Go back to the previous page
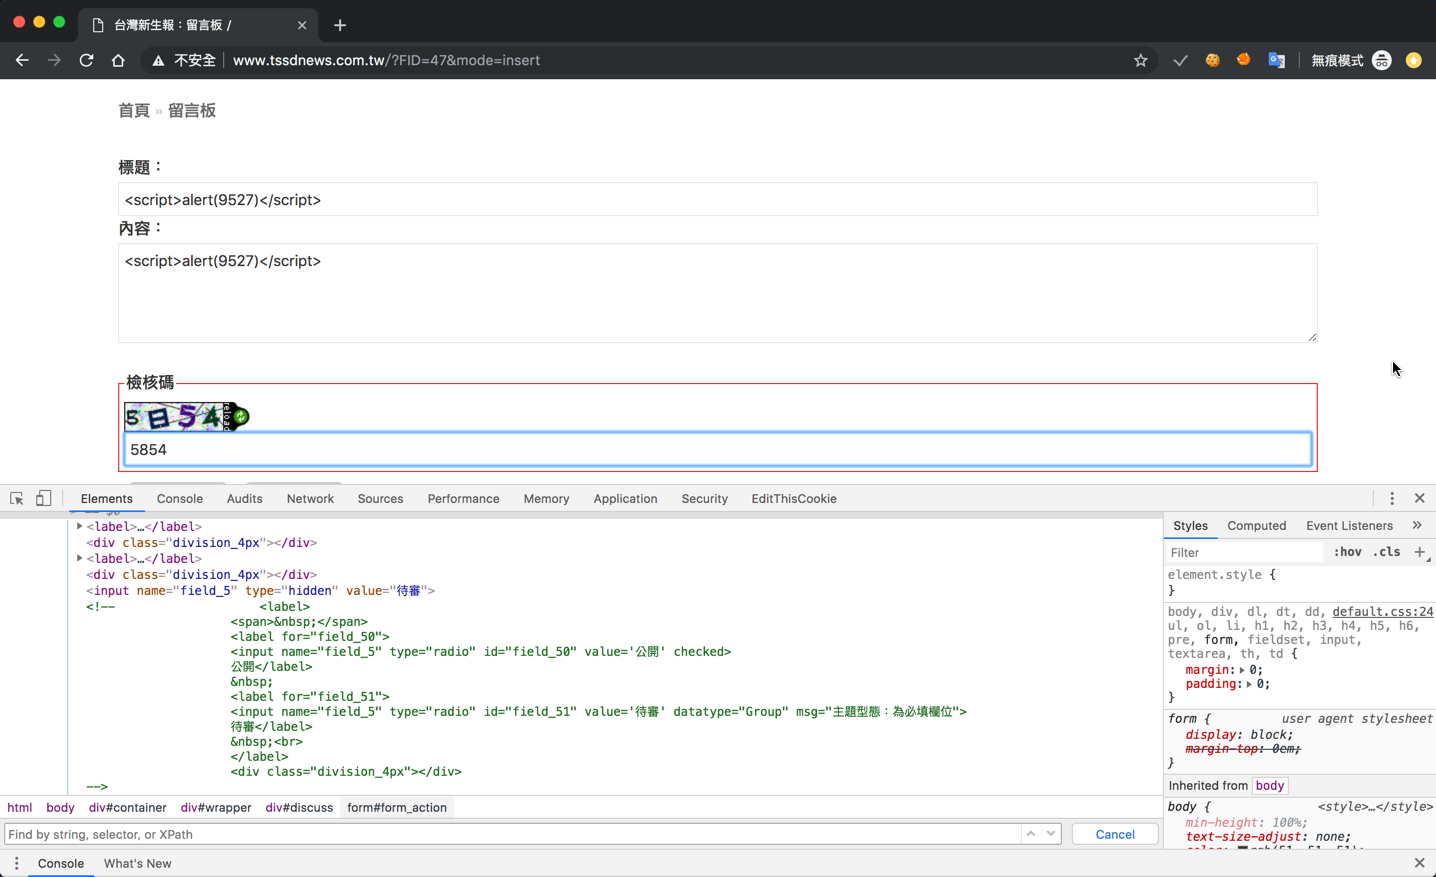 pyautogui.click(x=22, y=60)
